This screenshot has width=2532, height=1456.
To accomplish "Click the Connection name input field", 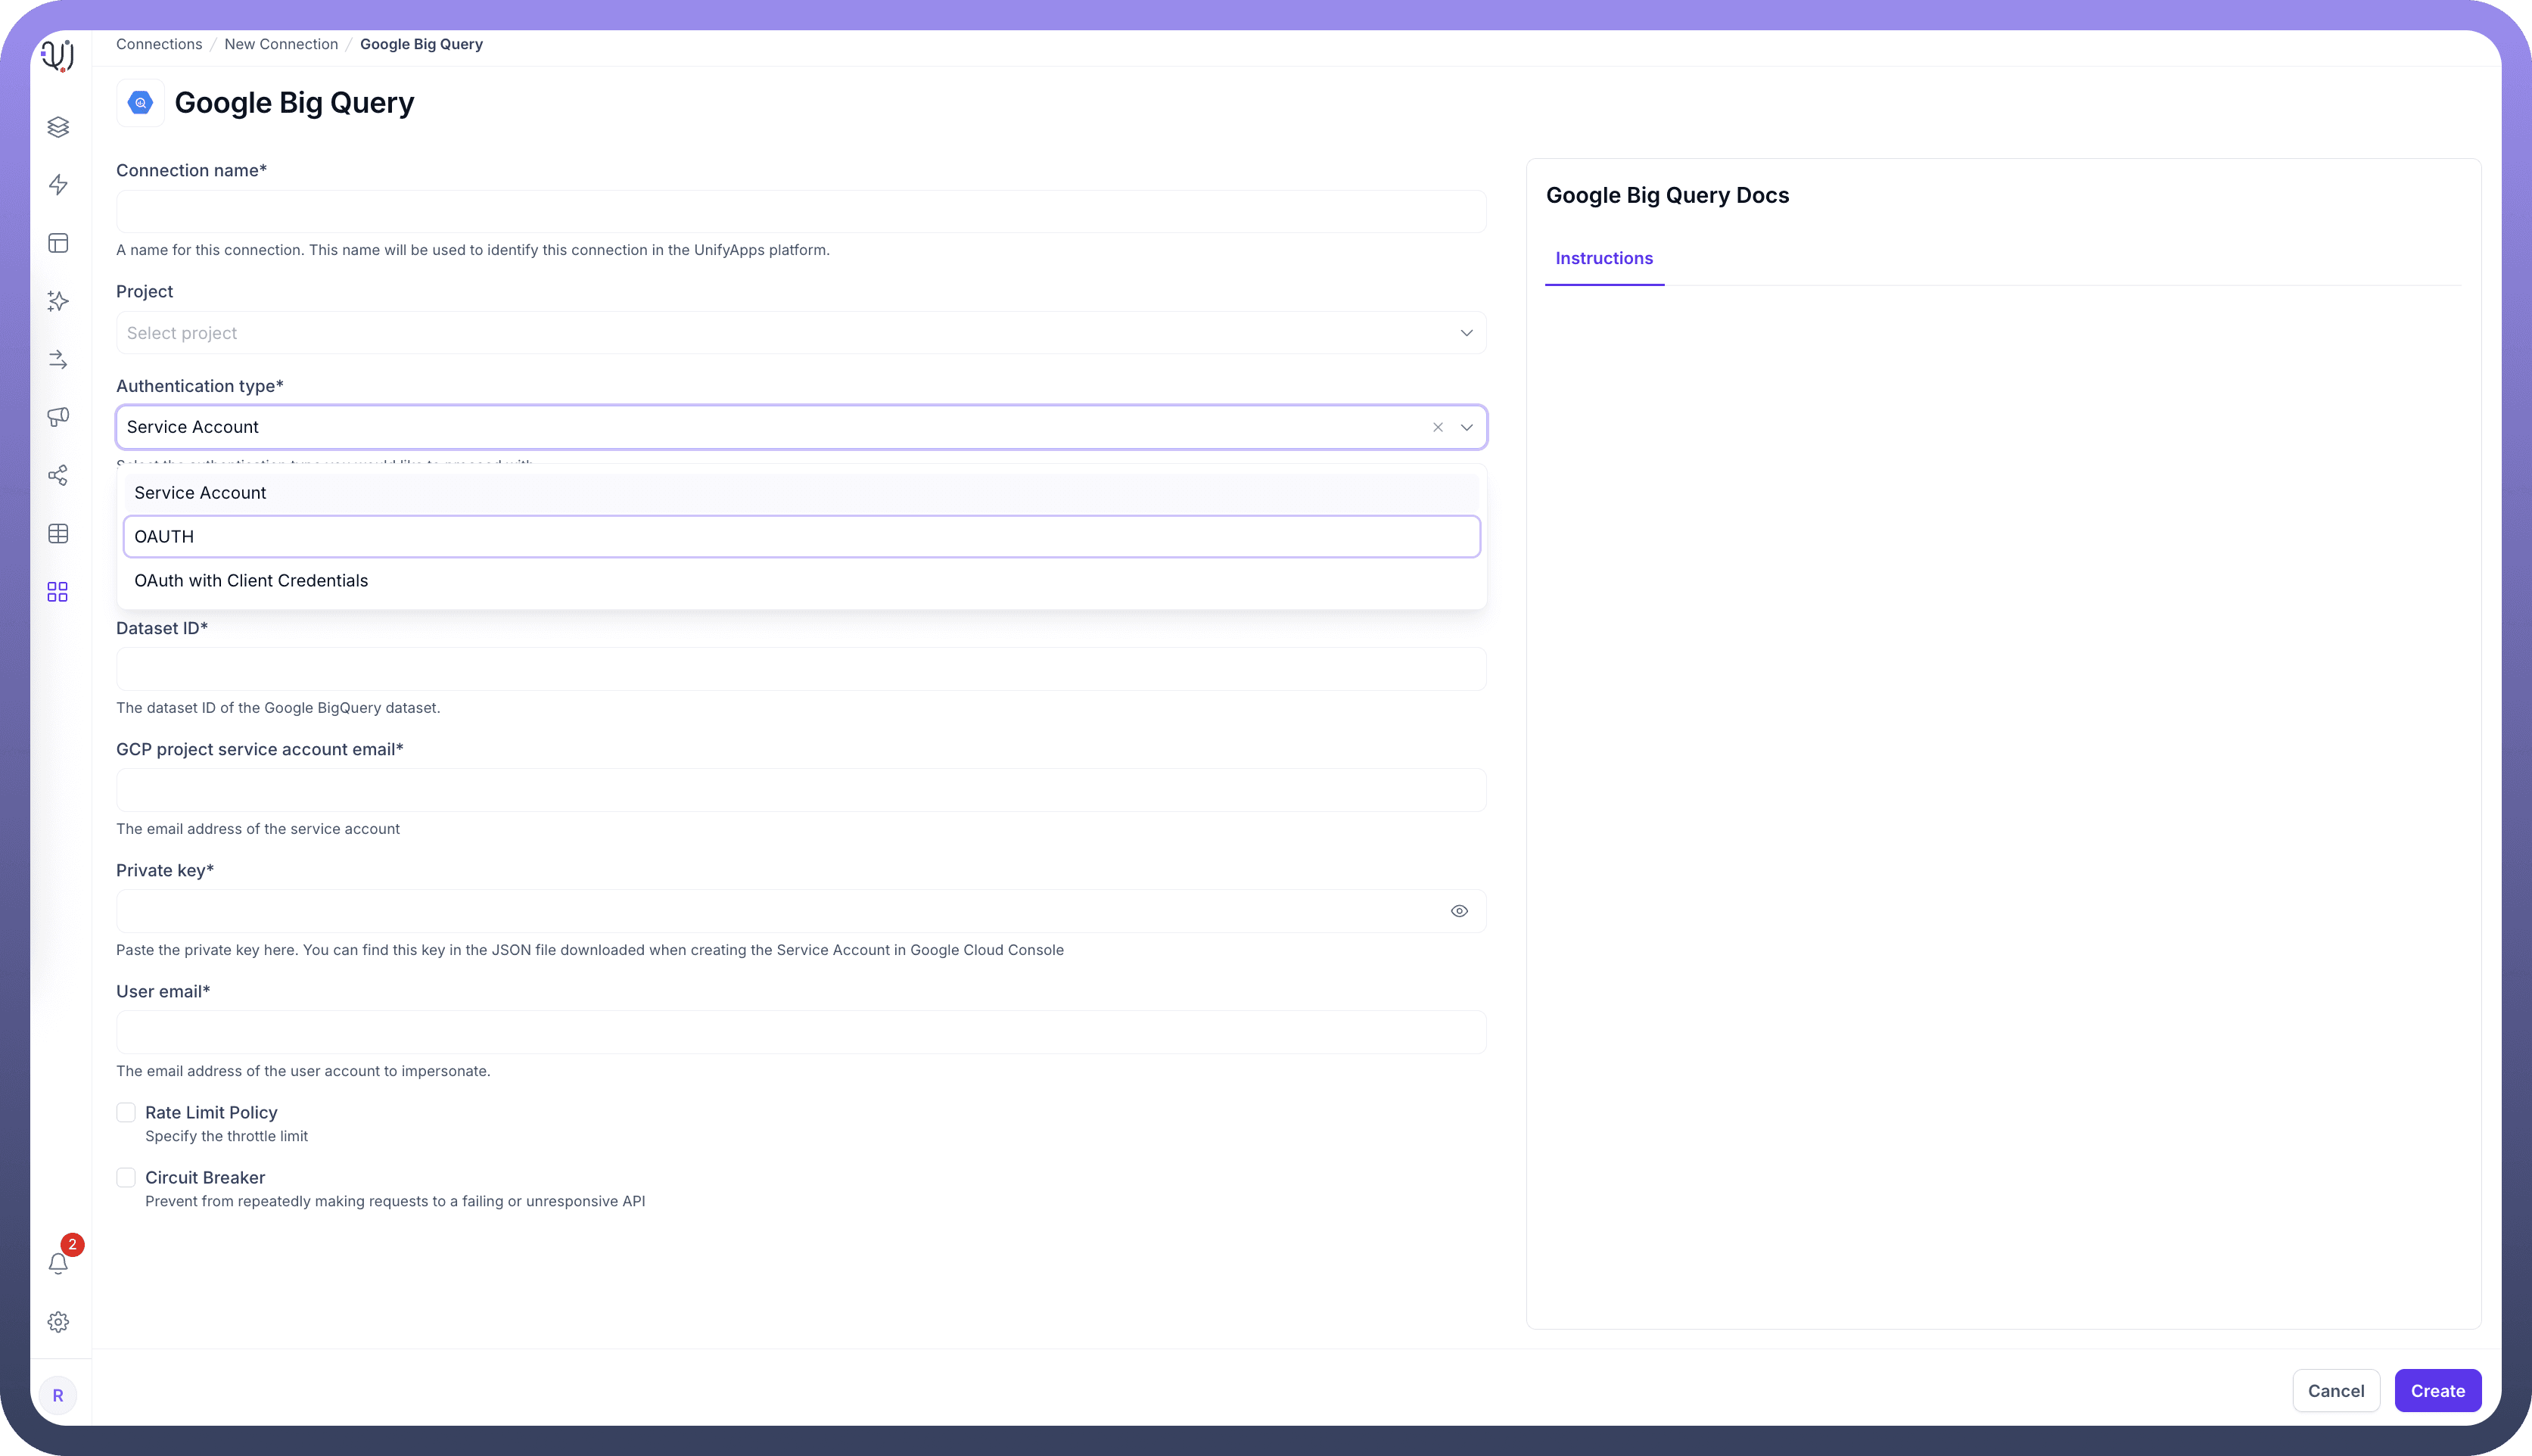I will pos(800,212).
